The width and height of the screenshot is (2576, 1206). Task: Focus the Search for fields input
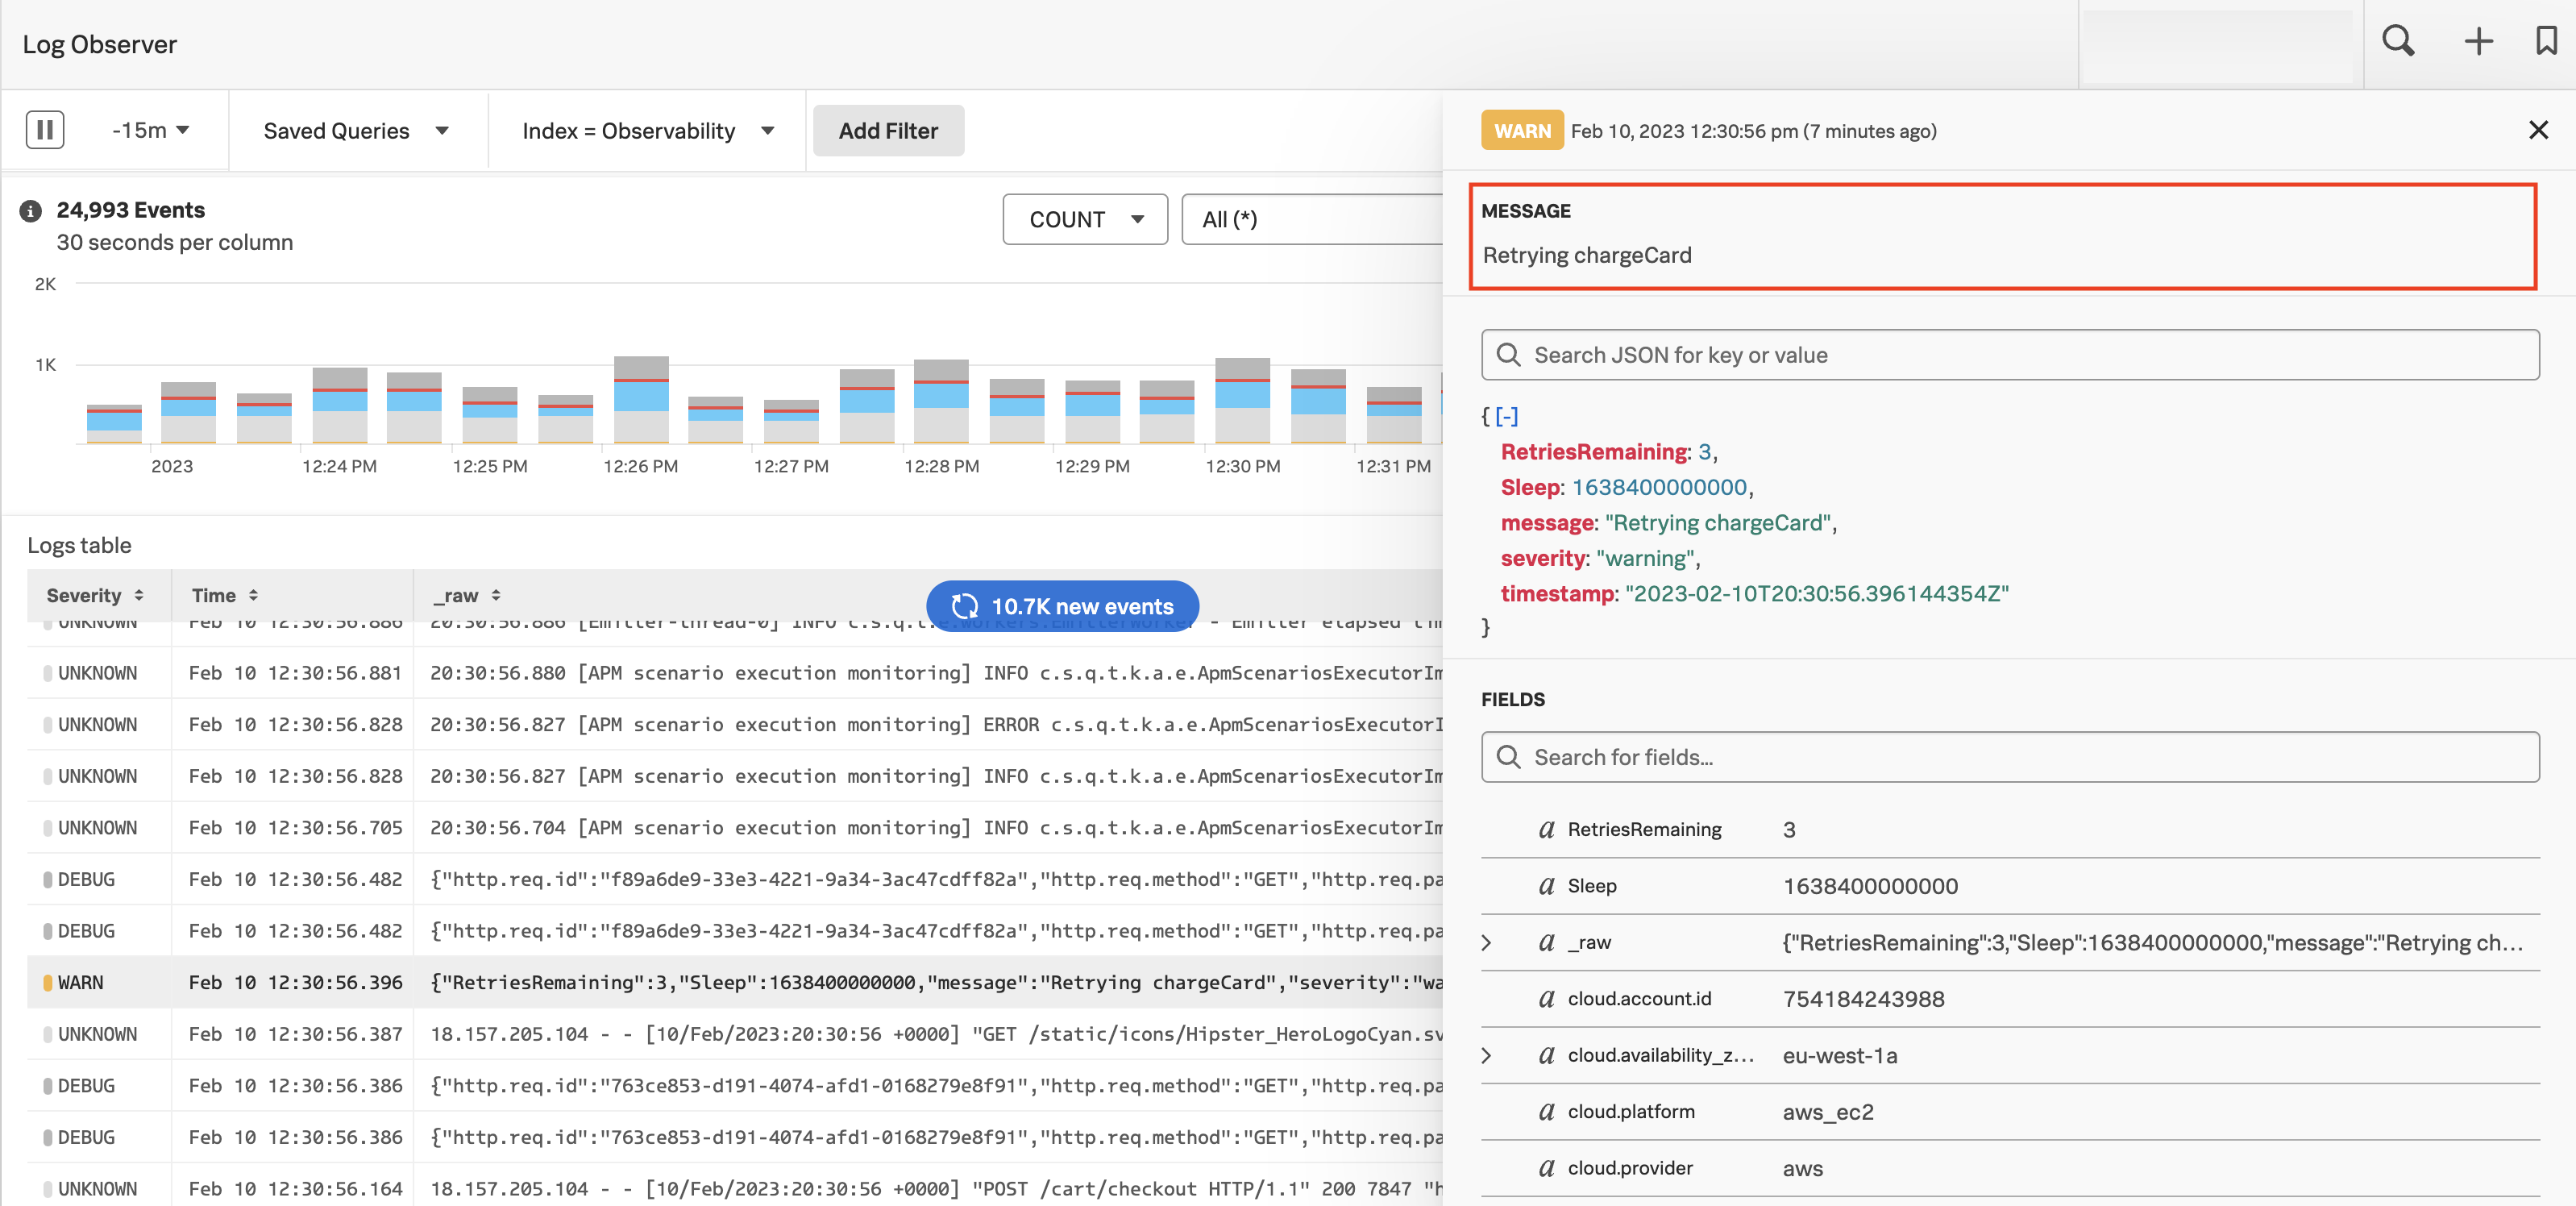click(x=2010, y=757)
